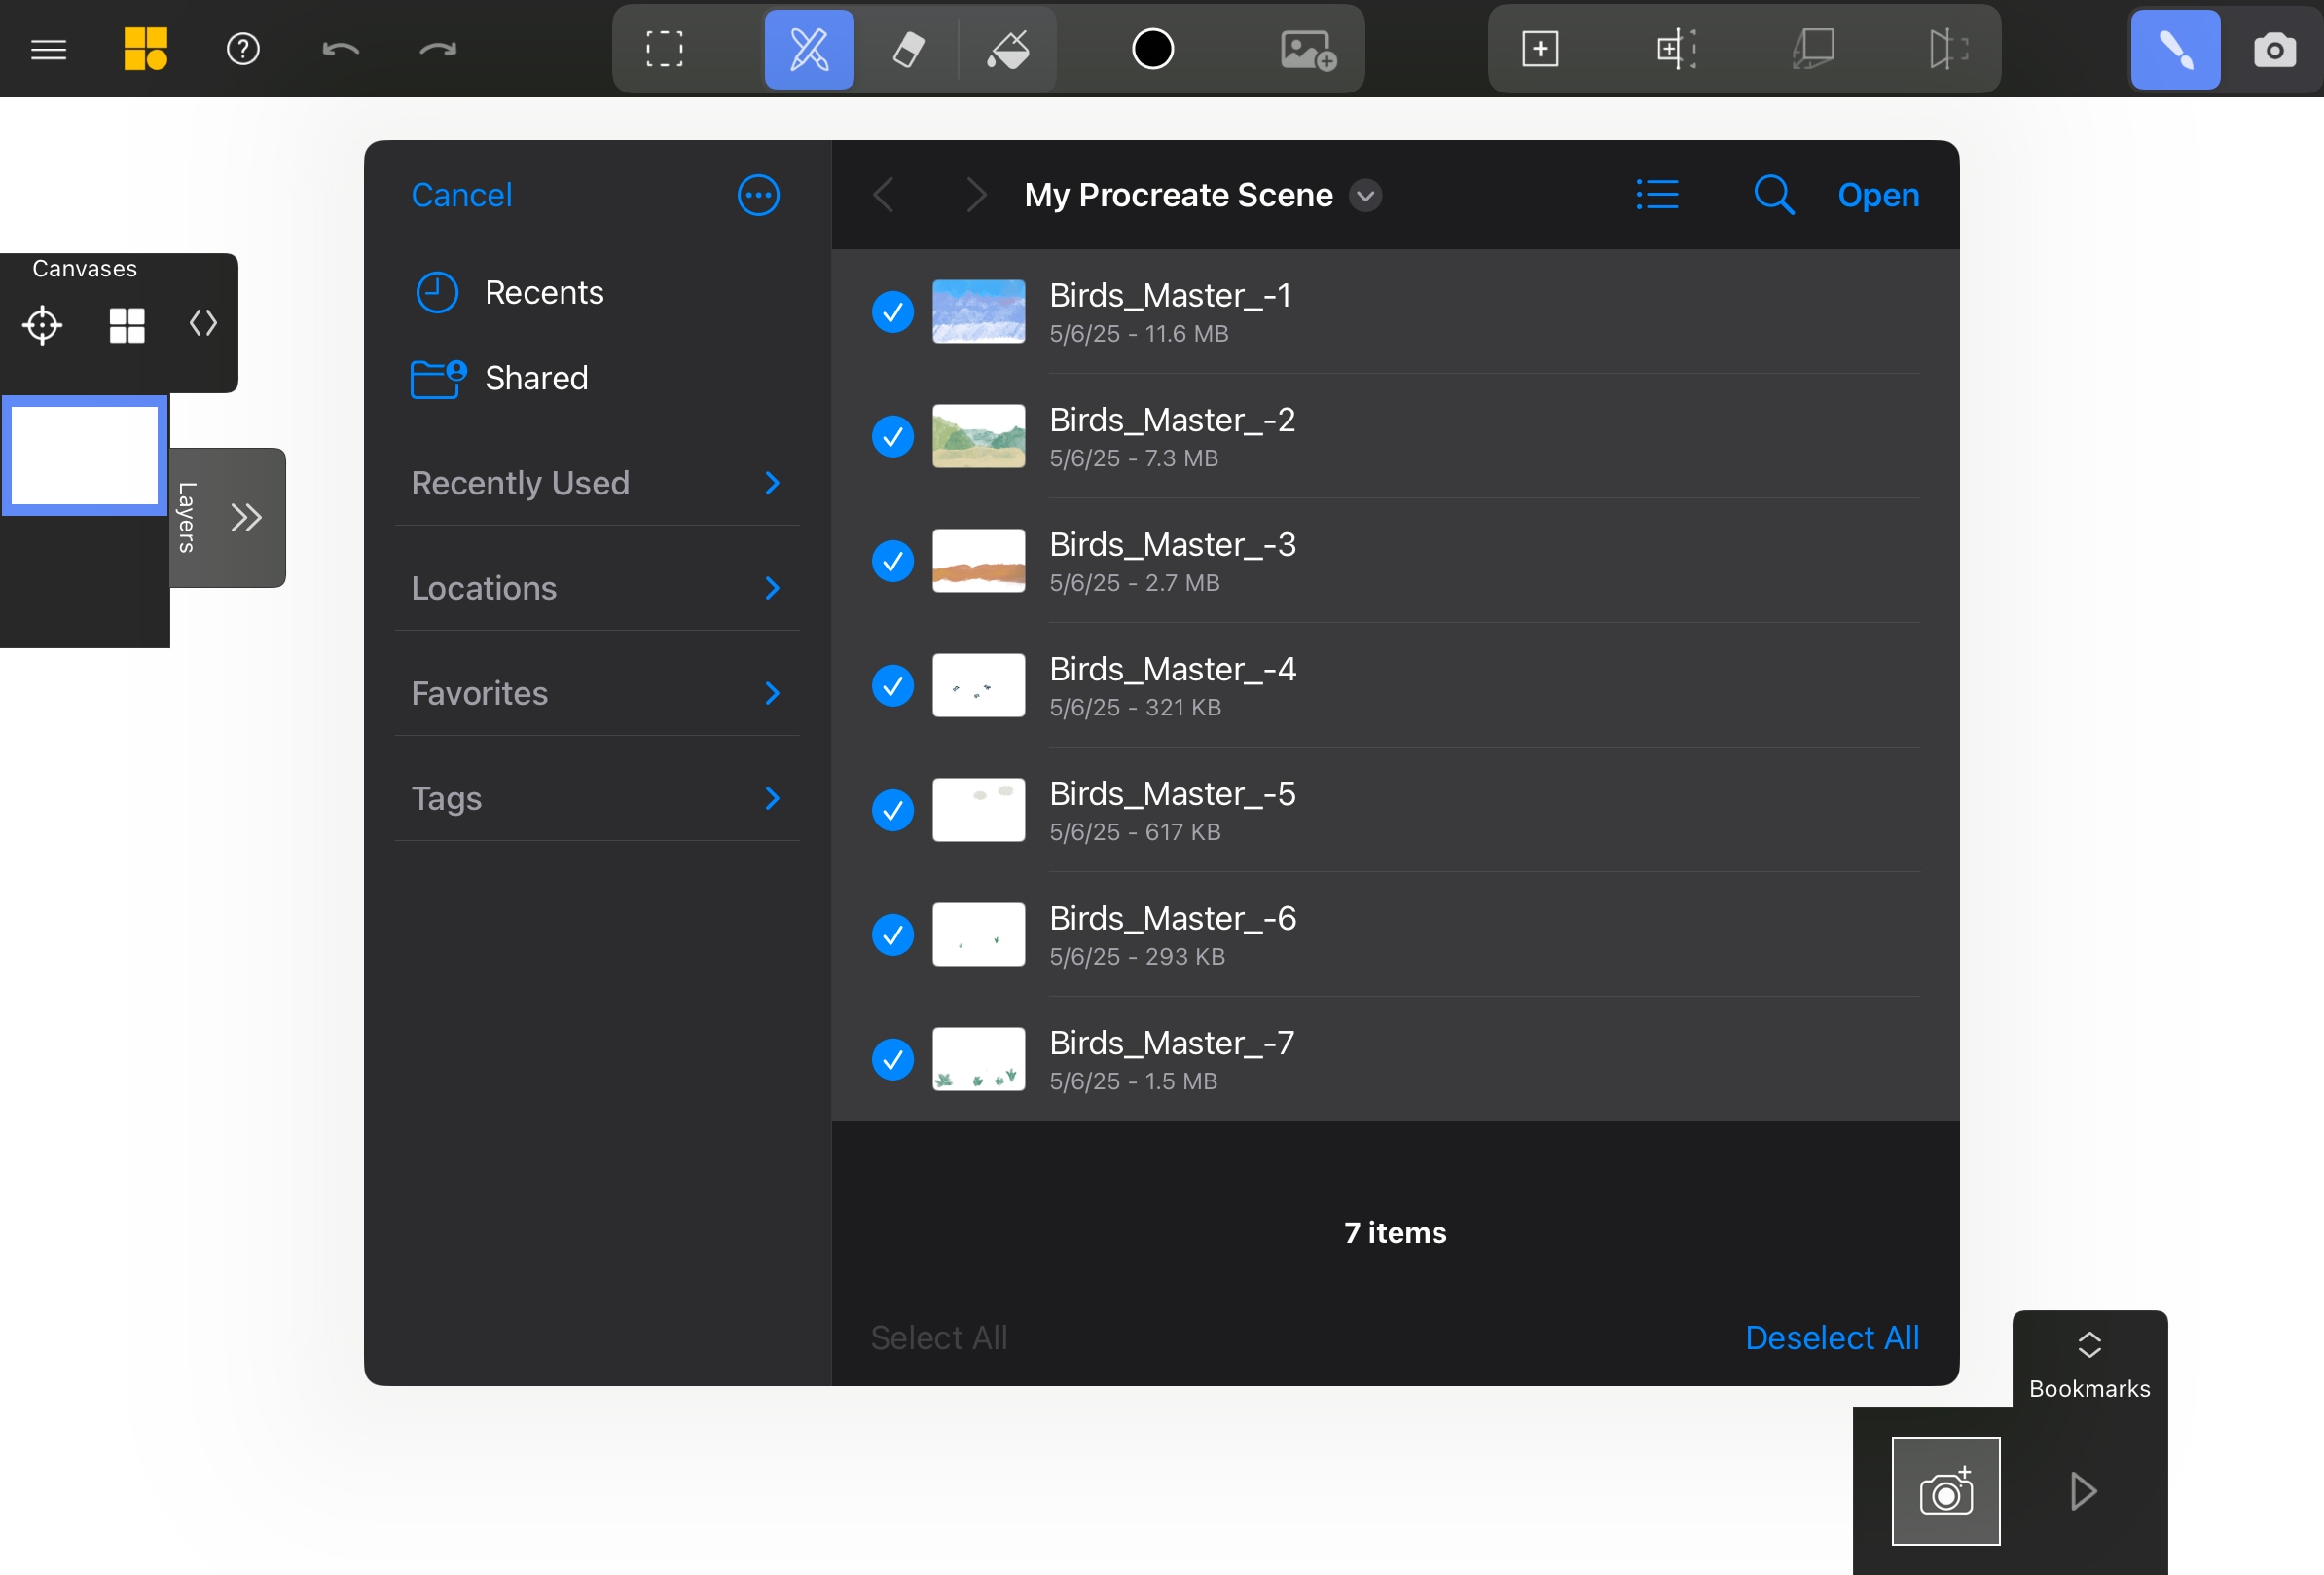Cancel the file picker dialog
The width and height of the screenshot is (2324, 1575).
click(x=461, y=195)
